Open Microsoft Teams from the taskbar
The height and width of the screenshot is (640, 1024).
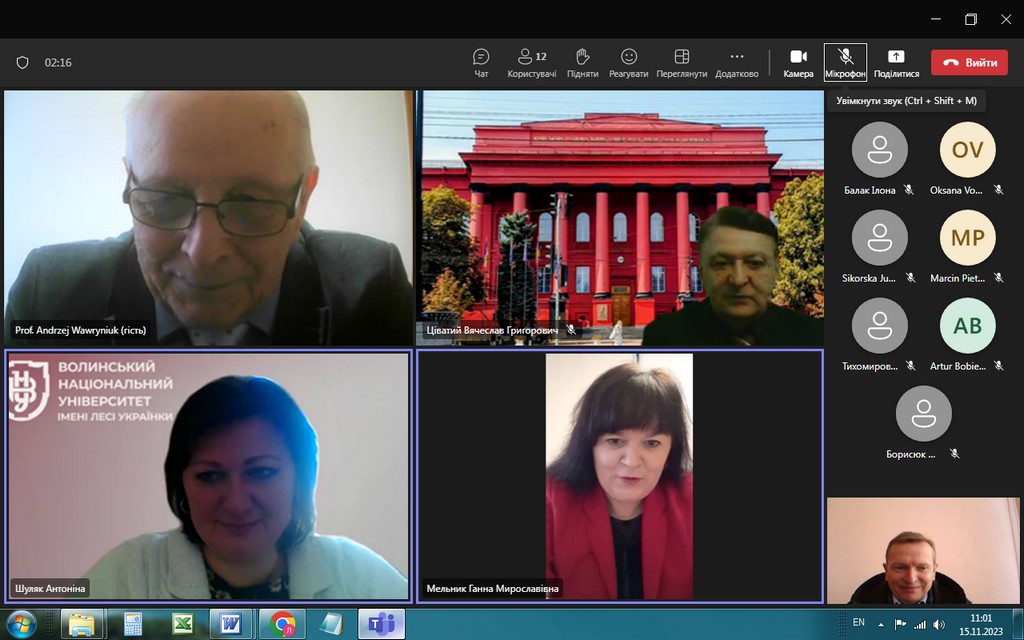click(381, 624)
